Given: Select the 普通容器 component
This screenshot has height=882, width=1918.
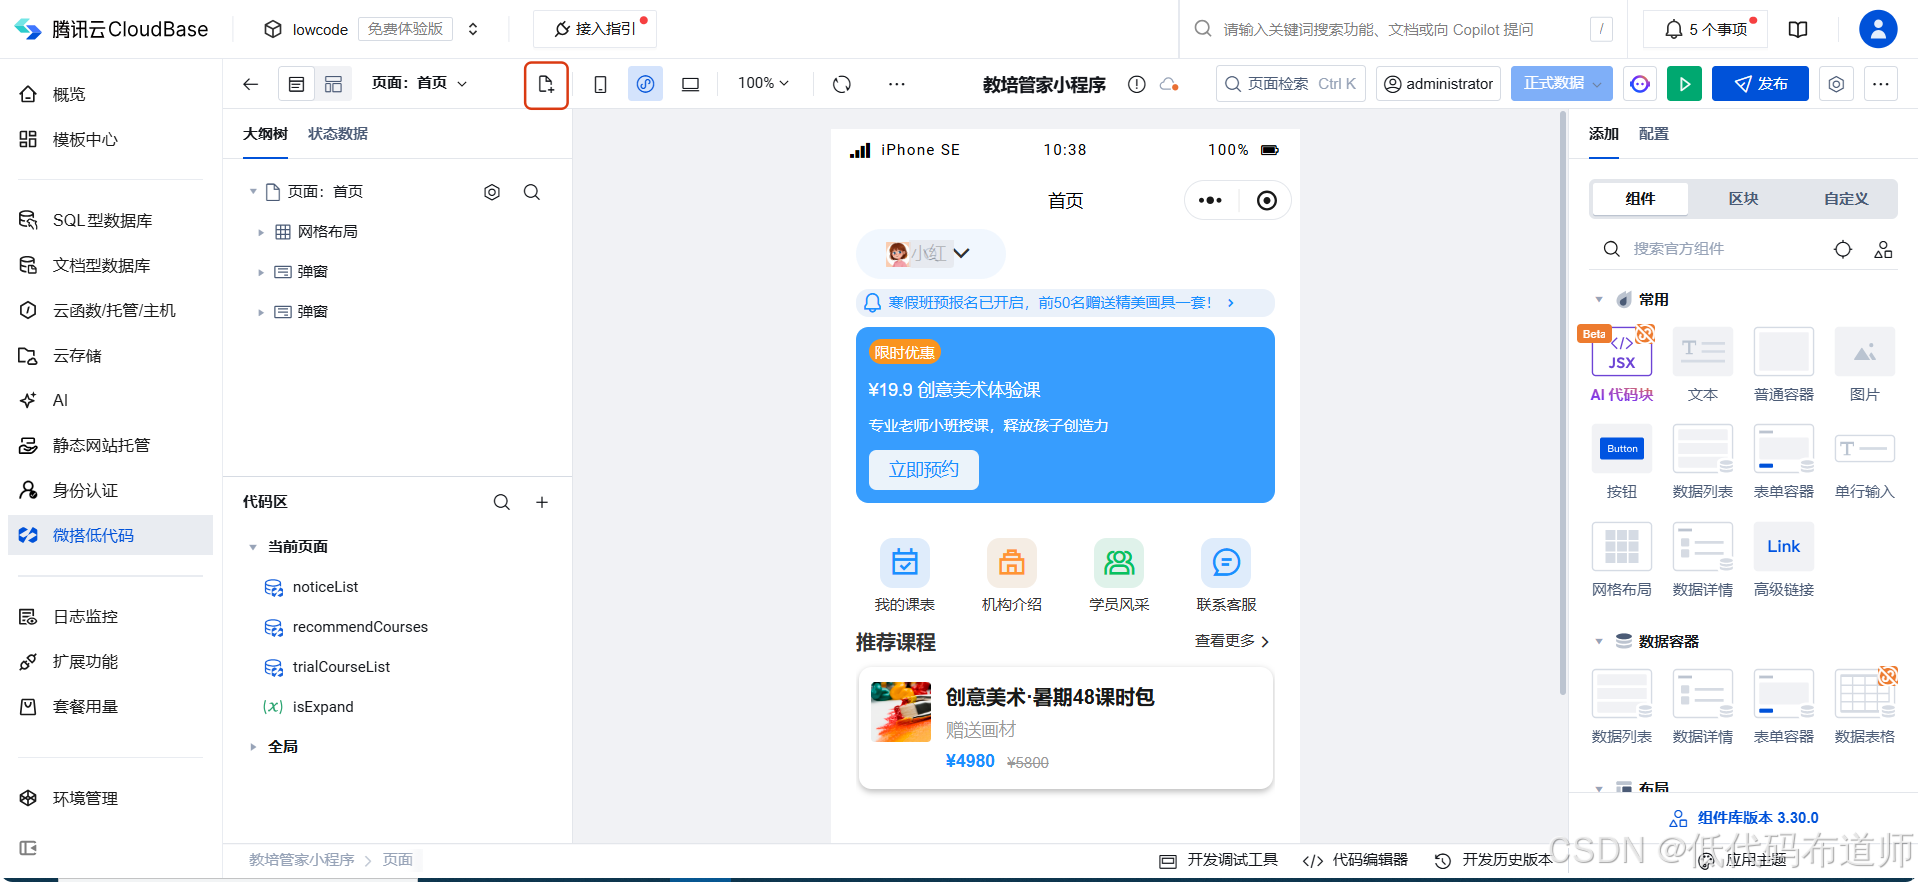Looking at the screenshot, I should (1784, 364).
